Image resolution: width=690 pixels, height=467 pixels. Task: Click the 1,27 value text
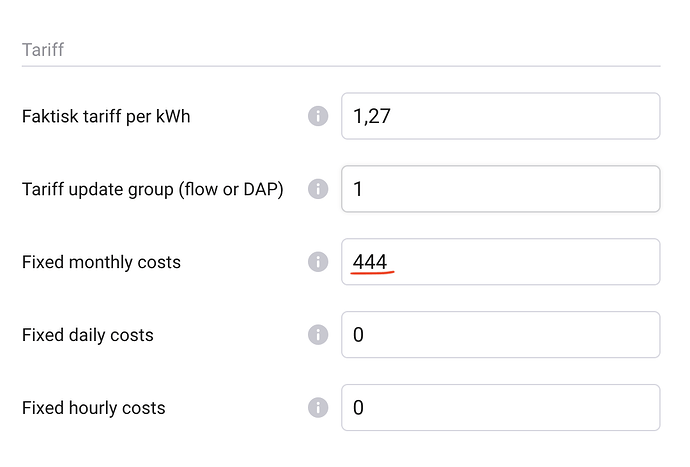(370, 117)
